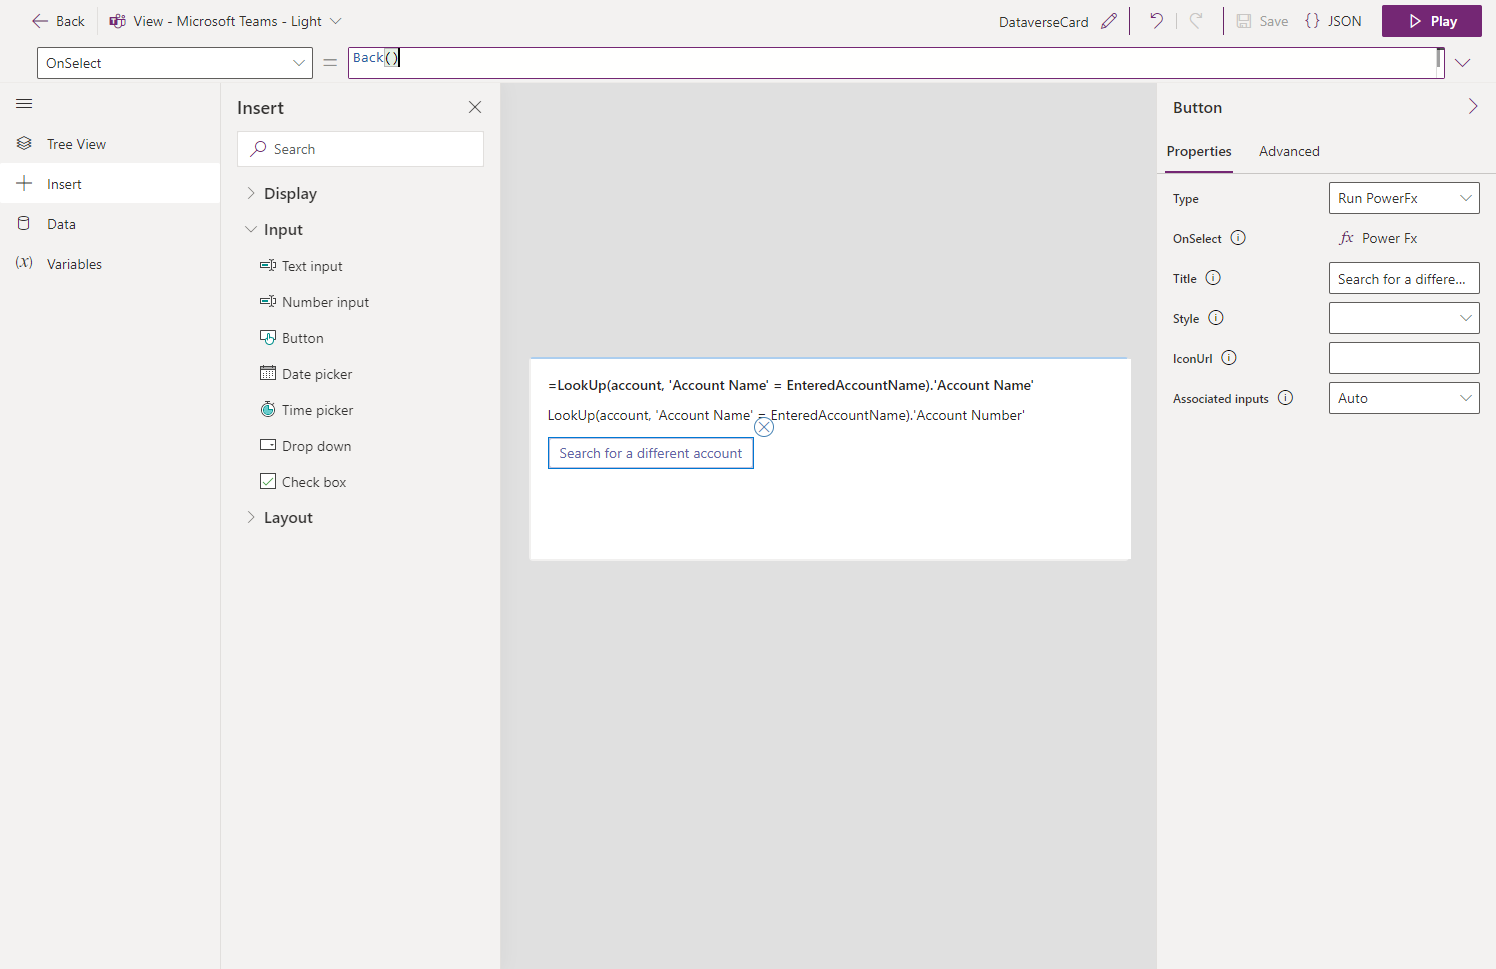Select Insert in left navigation
1496x969 pixels.
(x=110, y=184)
